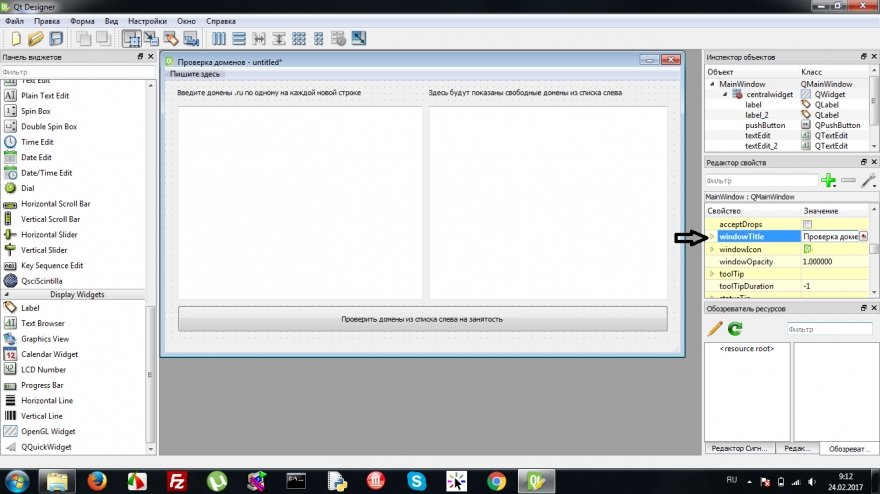Click the Break Layout toolbar icon
The height and width of the screenshot is (494, 880).
click(338, 39)
